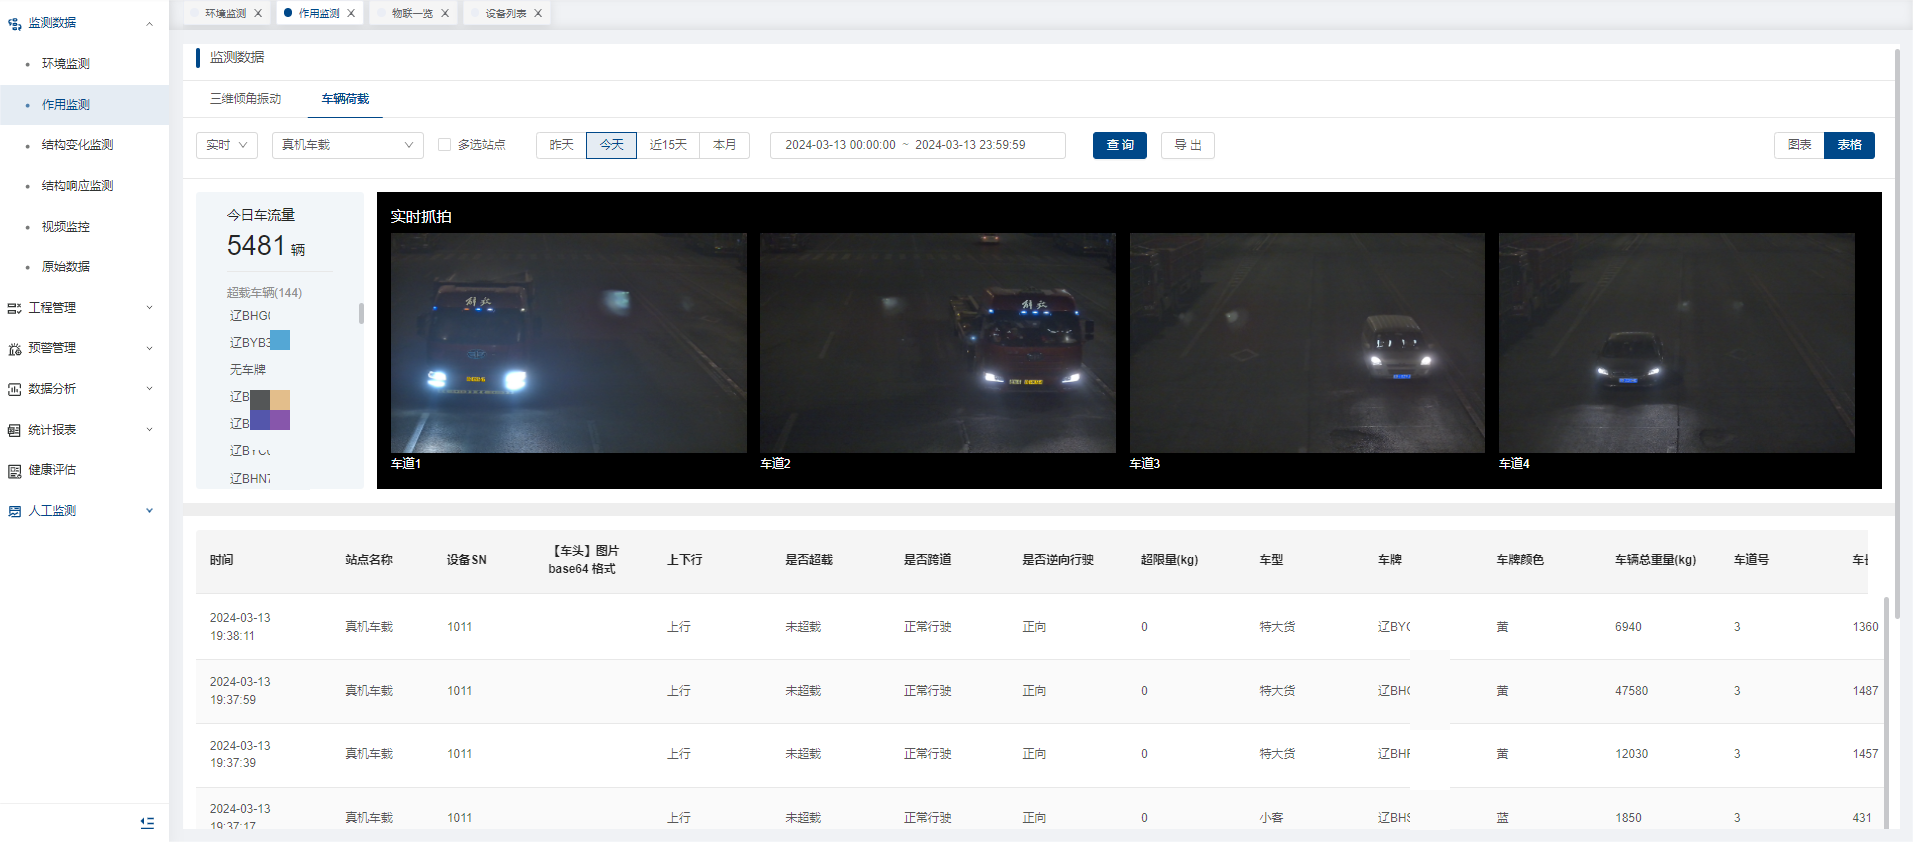
Task: Collapse the sidebar using the fold icon
Action: coord(147,823)
